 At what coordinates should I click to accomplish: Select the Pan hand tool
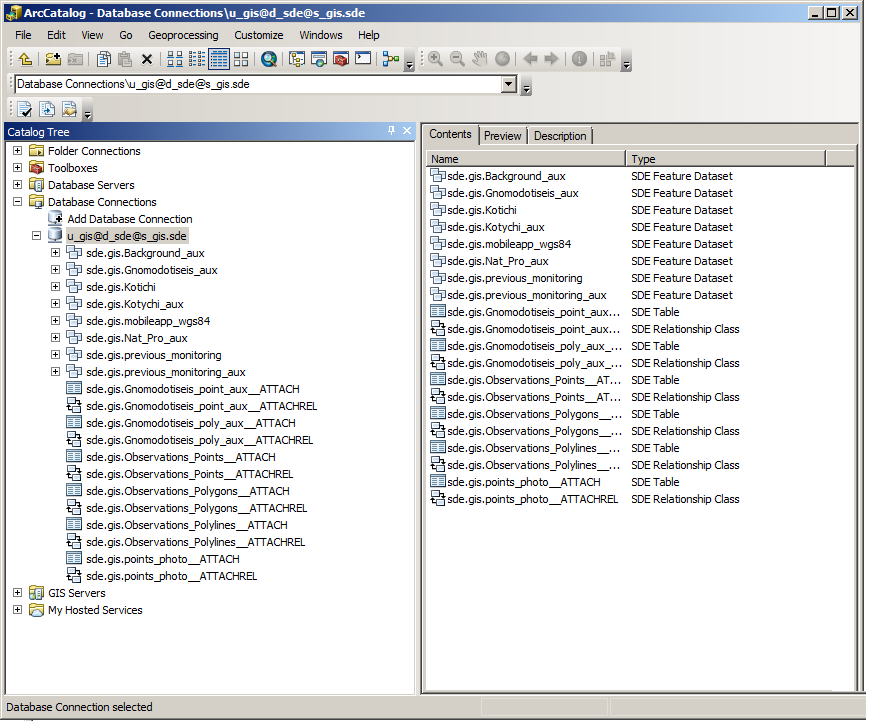[x=479, y=59]
